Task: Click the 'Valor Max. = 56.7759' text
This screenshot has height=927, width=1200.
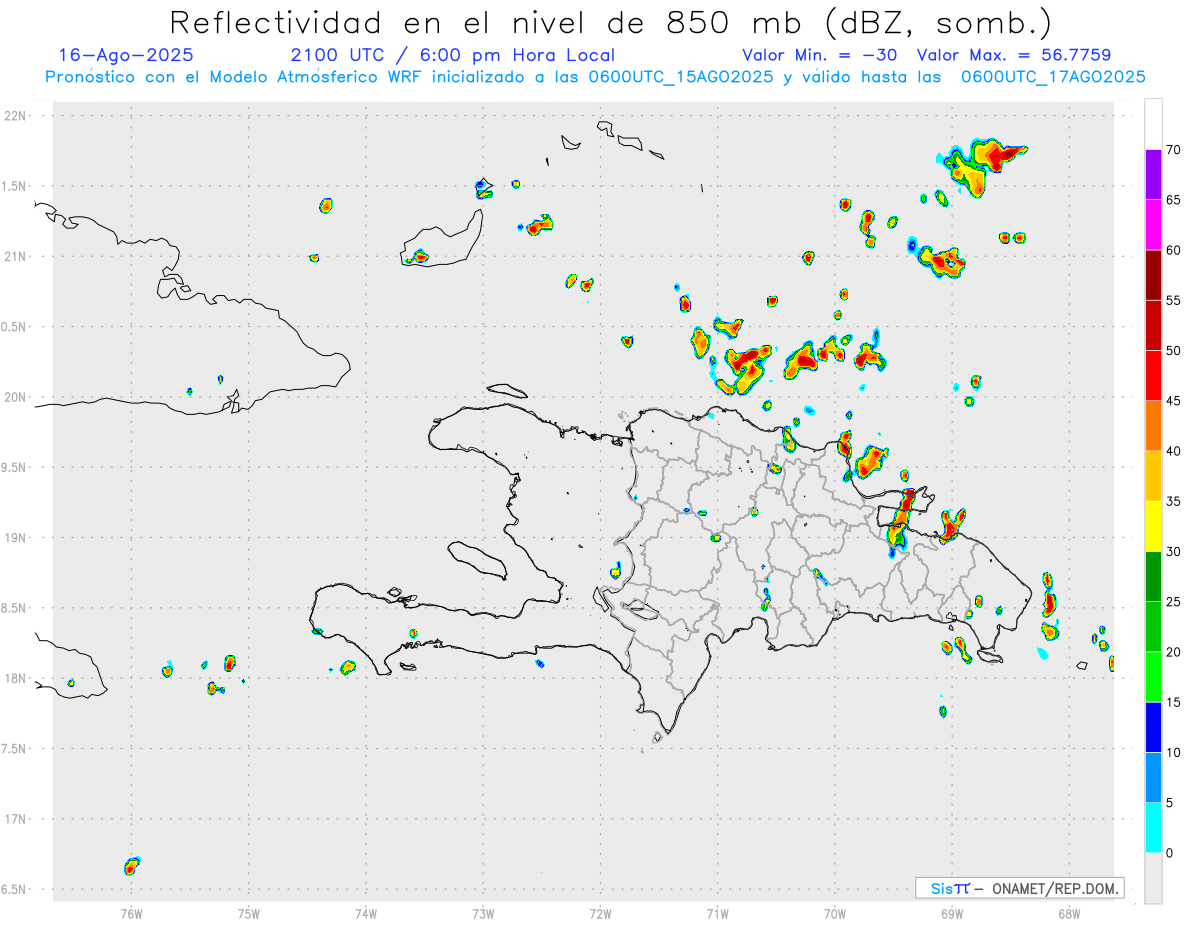Action: [x=1014, y=55]
